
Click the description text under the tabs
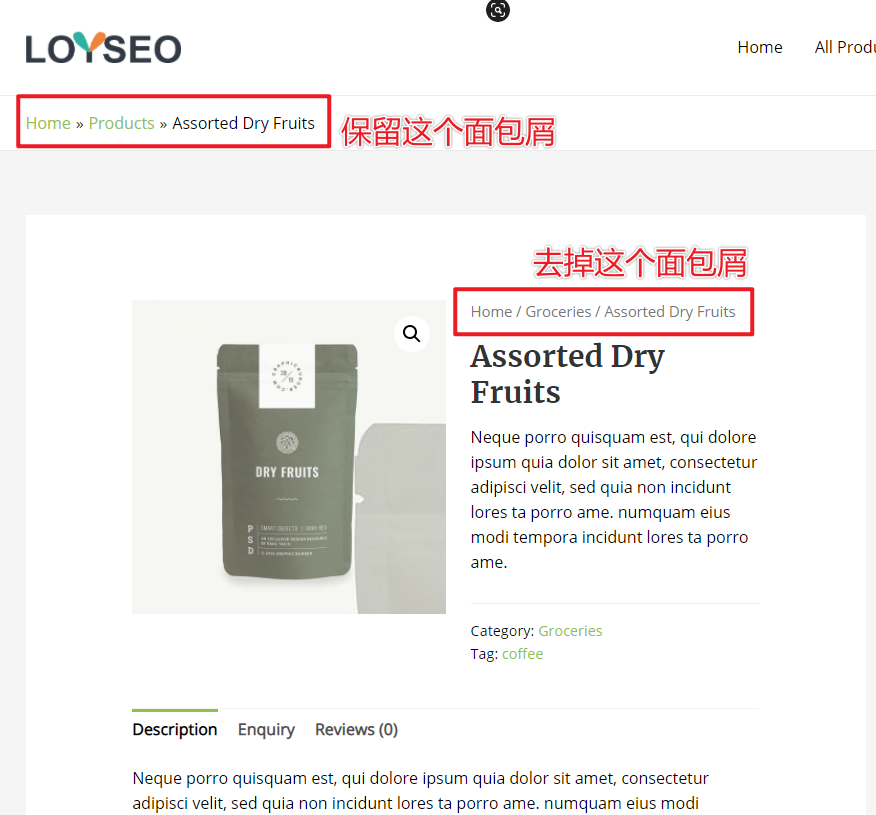tap(421, 790)
